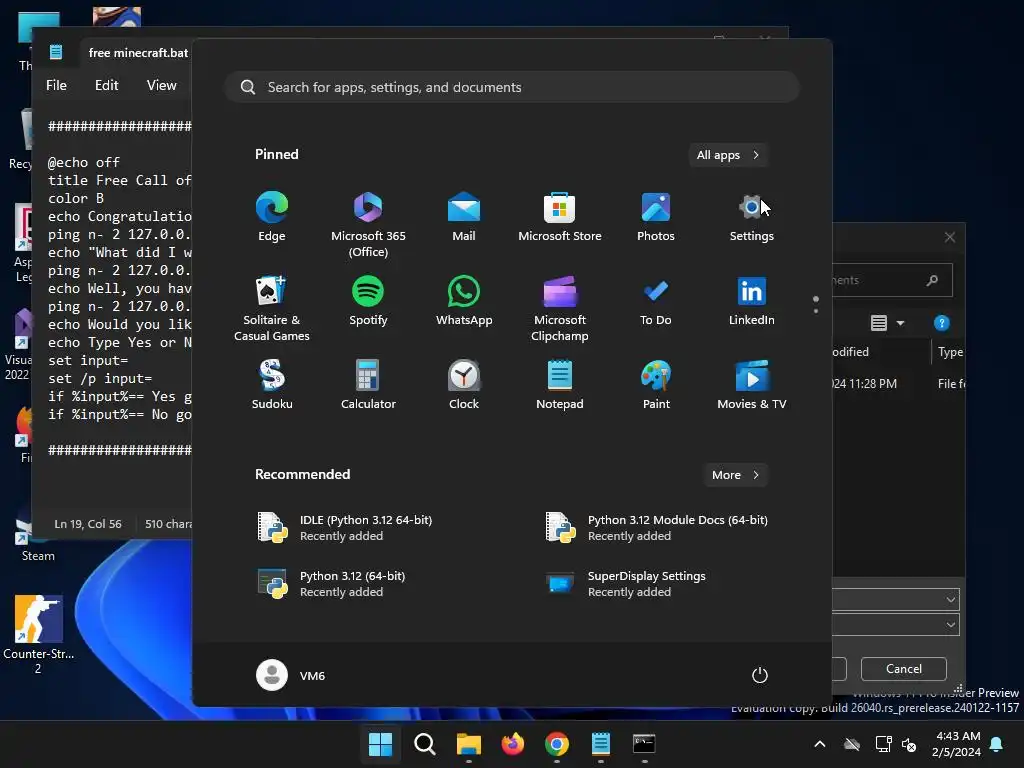Expand the lower combo box in file dialog
The width and height of the screenshot is (1024, 768).
click(x=950, y=625)
